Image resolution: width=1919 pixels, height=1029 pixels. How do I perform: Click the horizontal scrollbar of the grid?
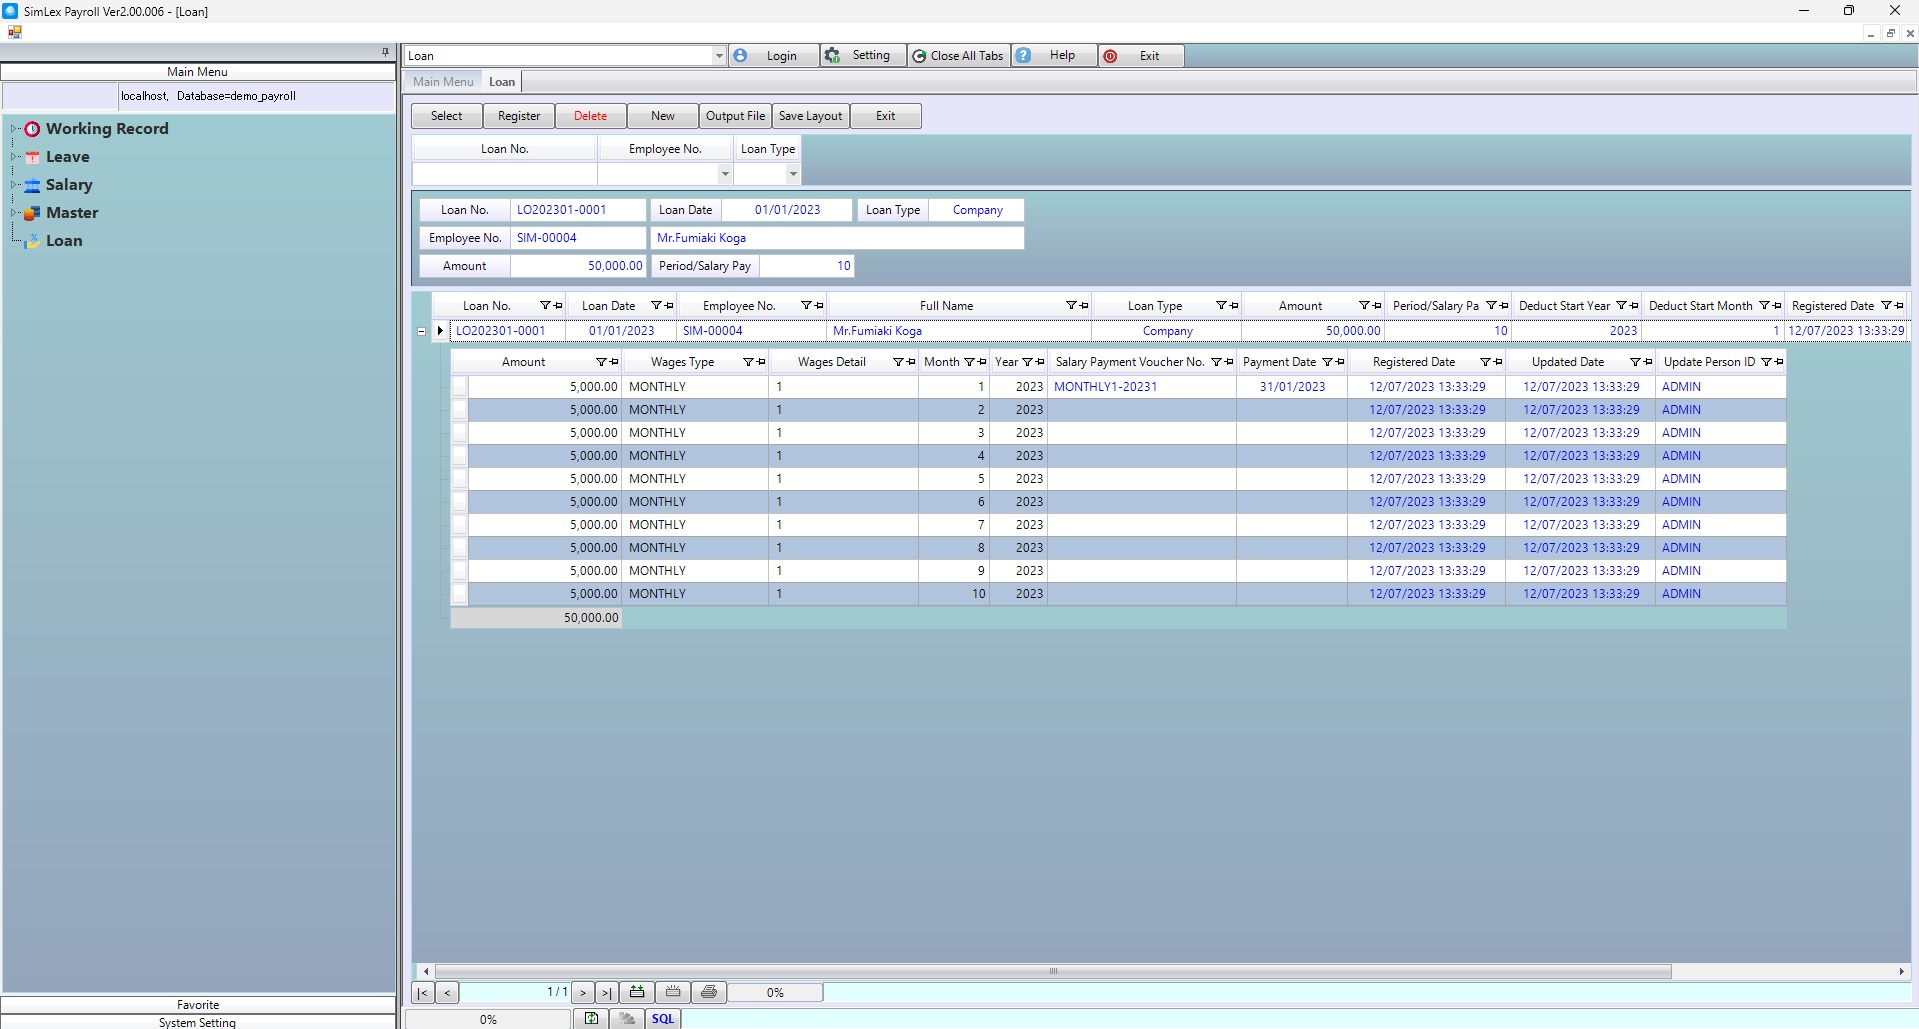pyautogui.click(x=1052, y=971)
